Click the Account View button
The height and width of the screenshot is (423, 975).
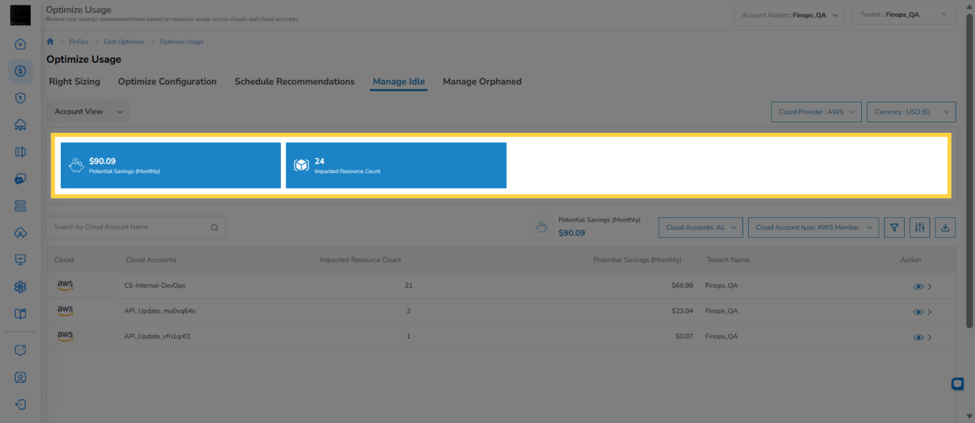[78, 111]
